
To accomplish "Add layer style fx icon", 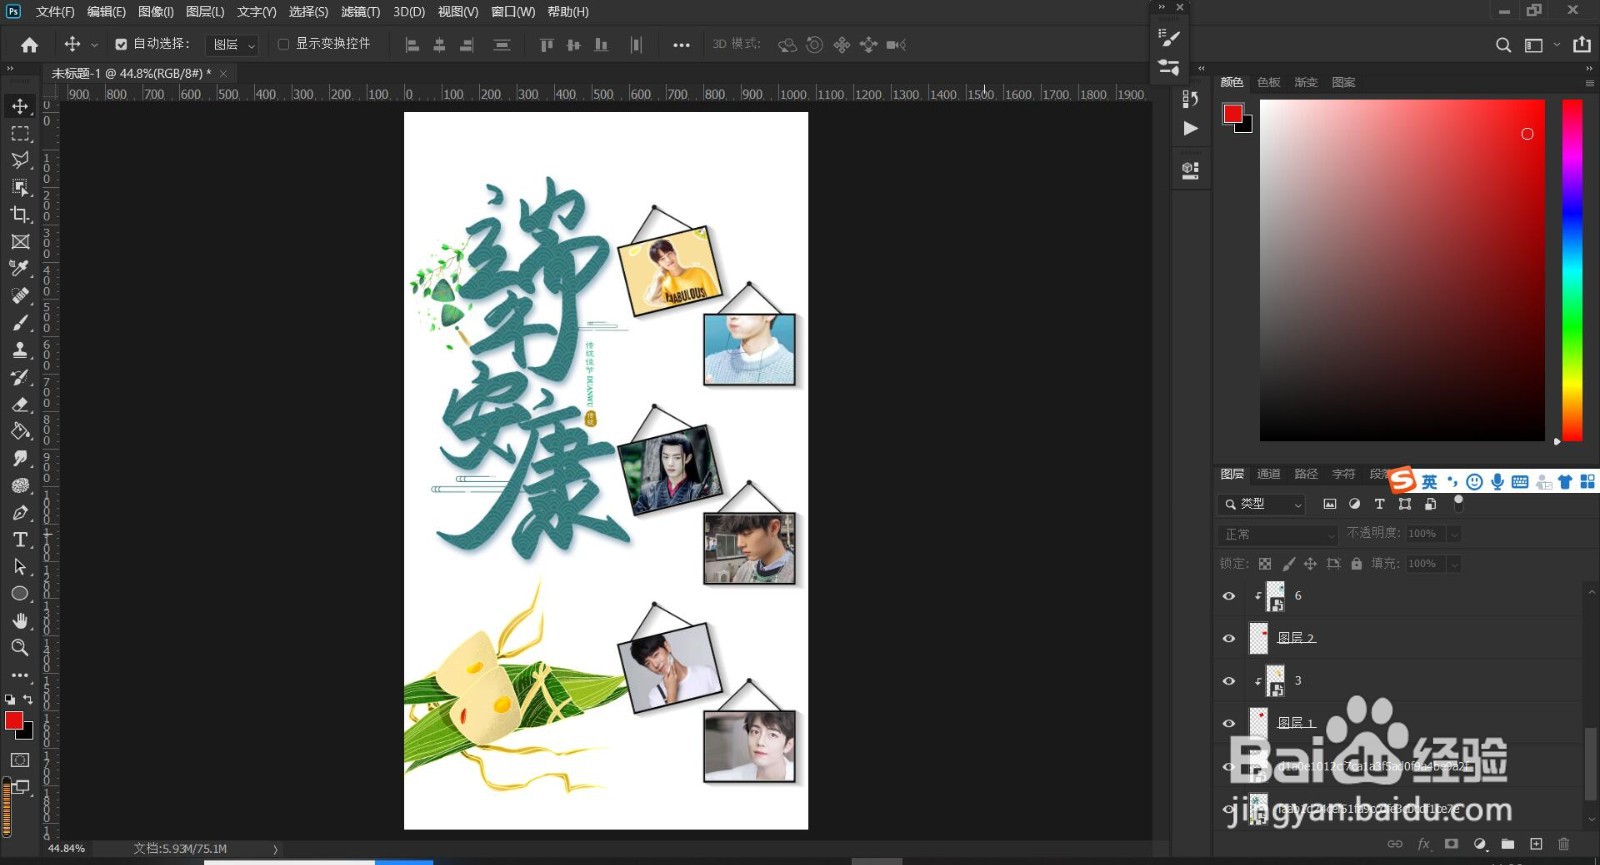I will (x=1424, y=844).
